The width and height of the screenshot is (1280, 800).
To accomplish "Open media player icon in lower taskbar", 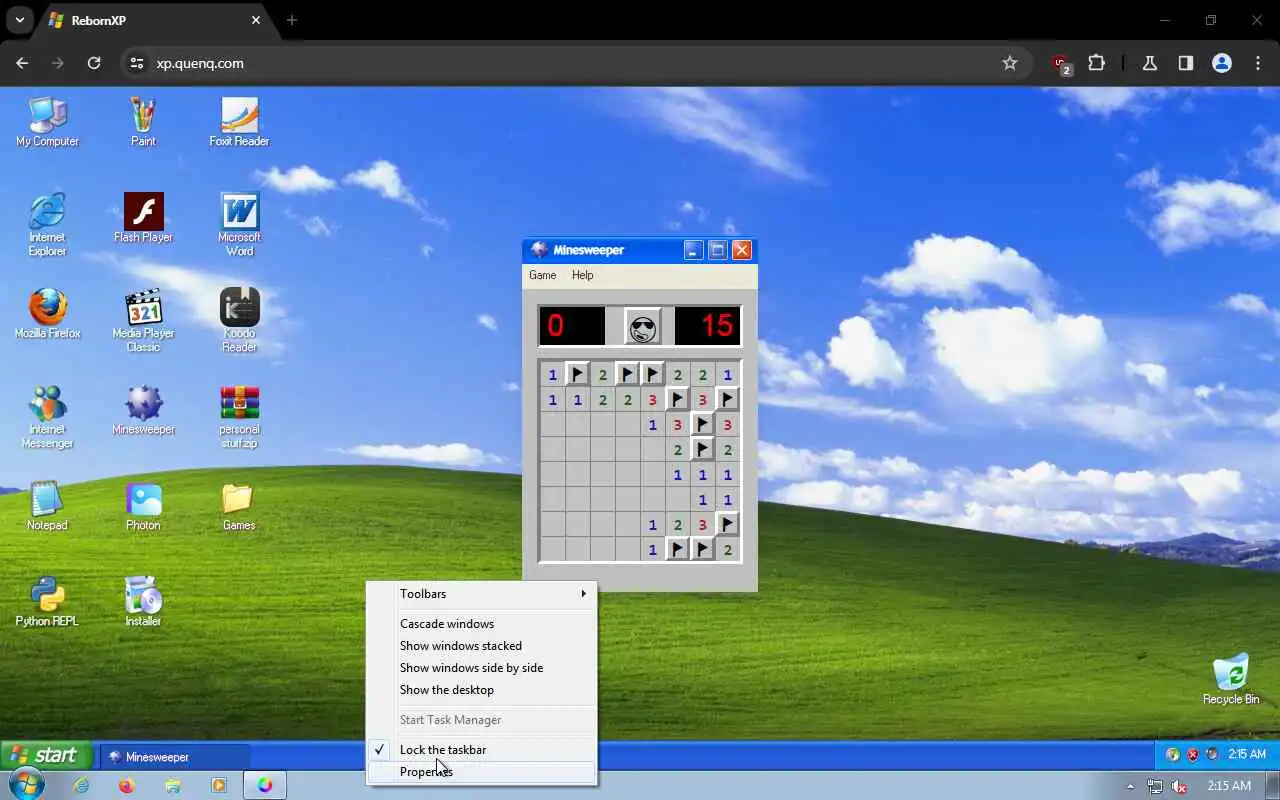I will coord(219,786).
